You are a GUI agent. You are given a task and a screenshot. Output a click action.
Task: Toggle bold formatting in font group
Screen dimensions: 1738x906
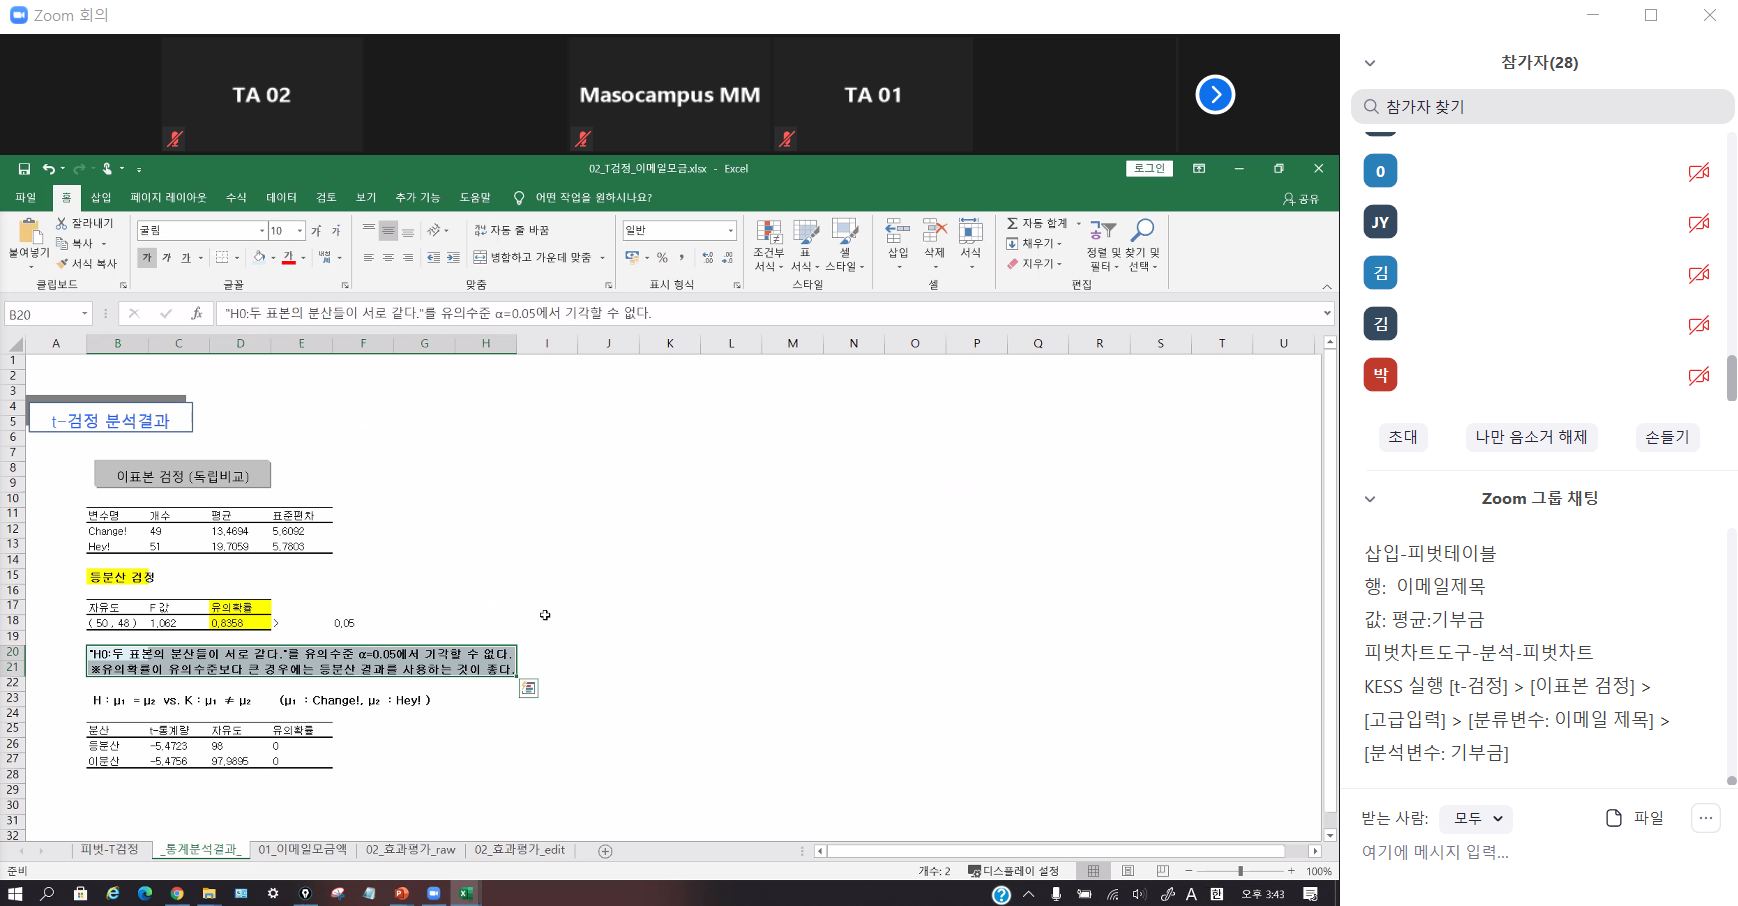pos(147,258)
